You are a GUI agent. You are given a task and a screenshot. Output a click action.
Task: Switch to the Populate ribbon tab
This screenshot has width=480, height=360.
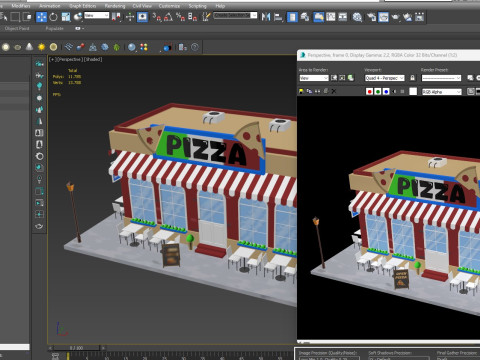54,28
